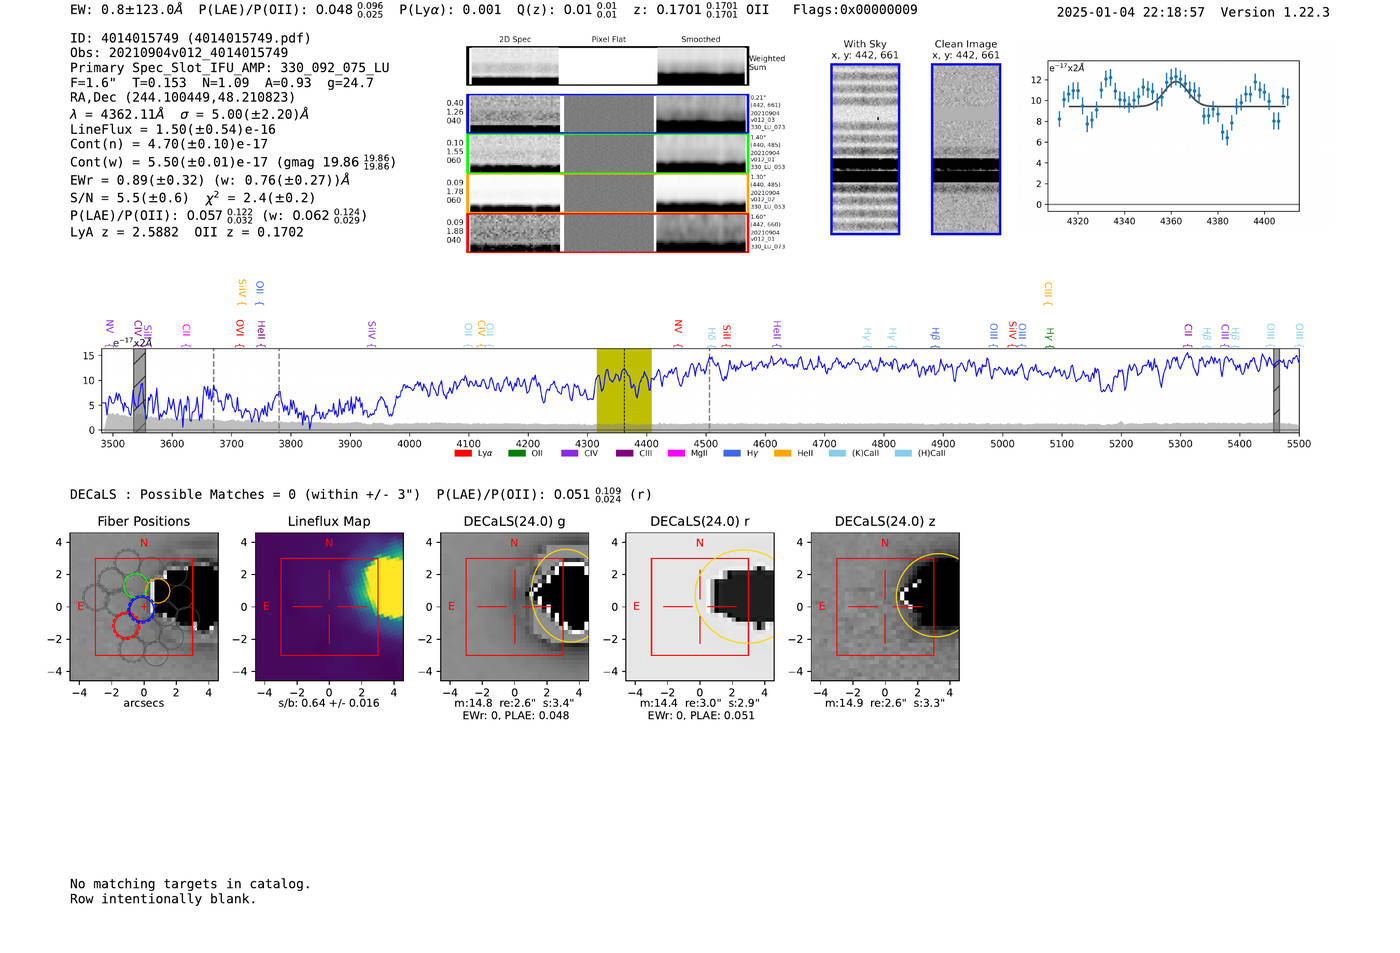Open the Fiber Positions panel
This screenshot has width=1400, height=953.
pyautogui.click(x=144, y=607)
